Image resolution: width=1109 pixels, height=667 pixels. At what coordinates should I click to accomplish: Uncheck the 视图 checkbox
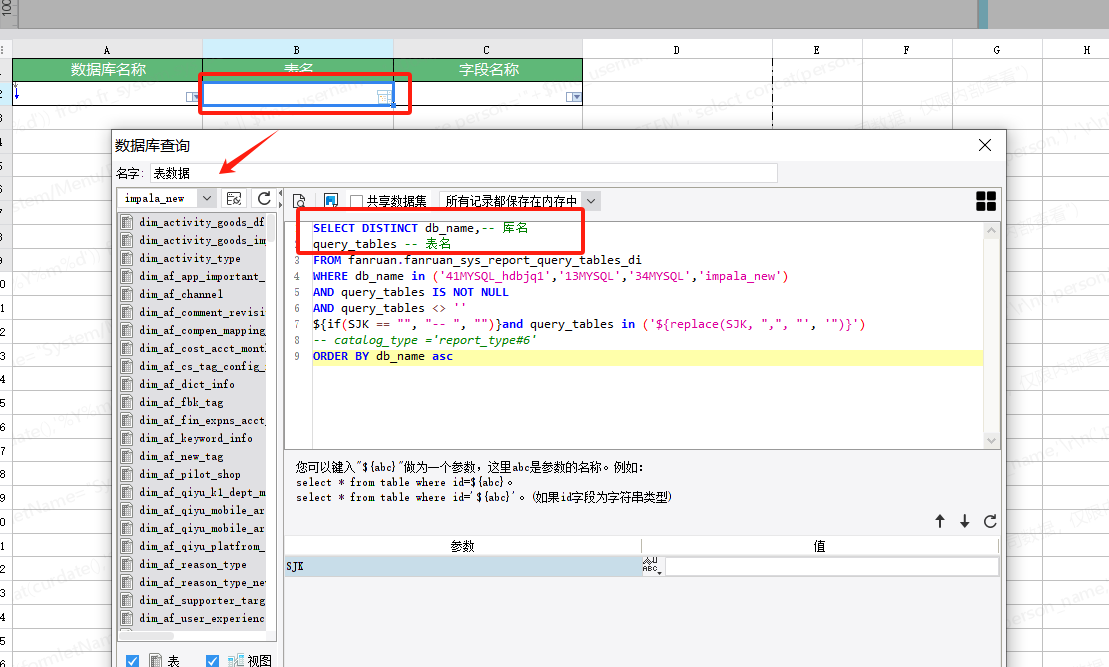(x=212, y=661)
